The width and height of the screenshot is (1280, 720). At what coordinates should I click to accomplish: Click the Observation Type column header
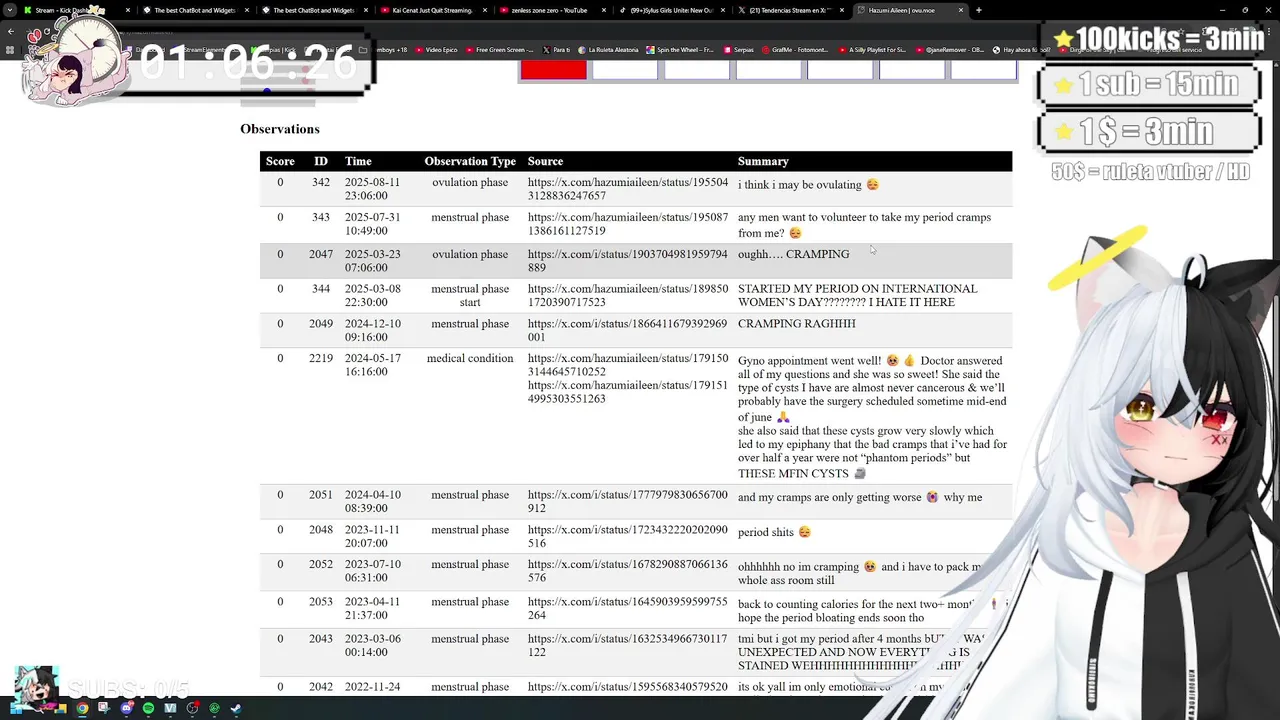tap(470, 161)
